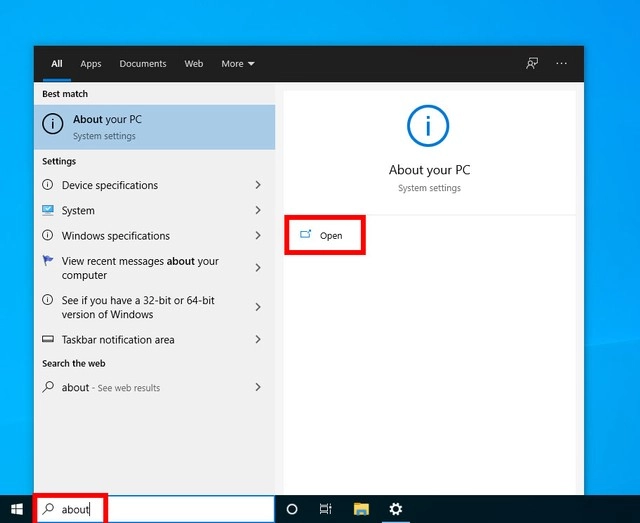Click the magnifier icon beside about web result
Image resolution: width=640 pixels, height=523 pixels.
[x=48, y=386]
